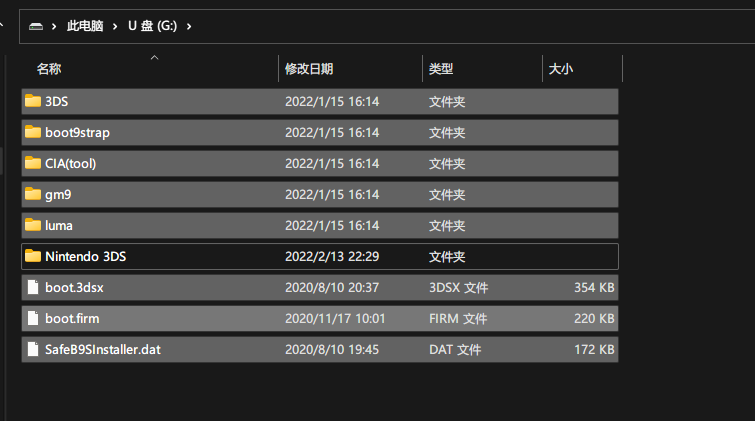Expand the chevron after 此电脑 breadcrumb

[115, 26]
